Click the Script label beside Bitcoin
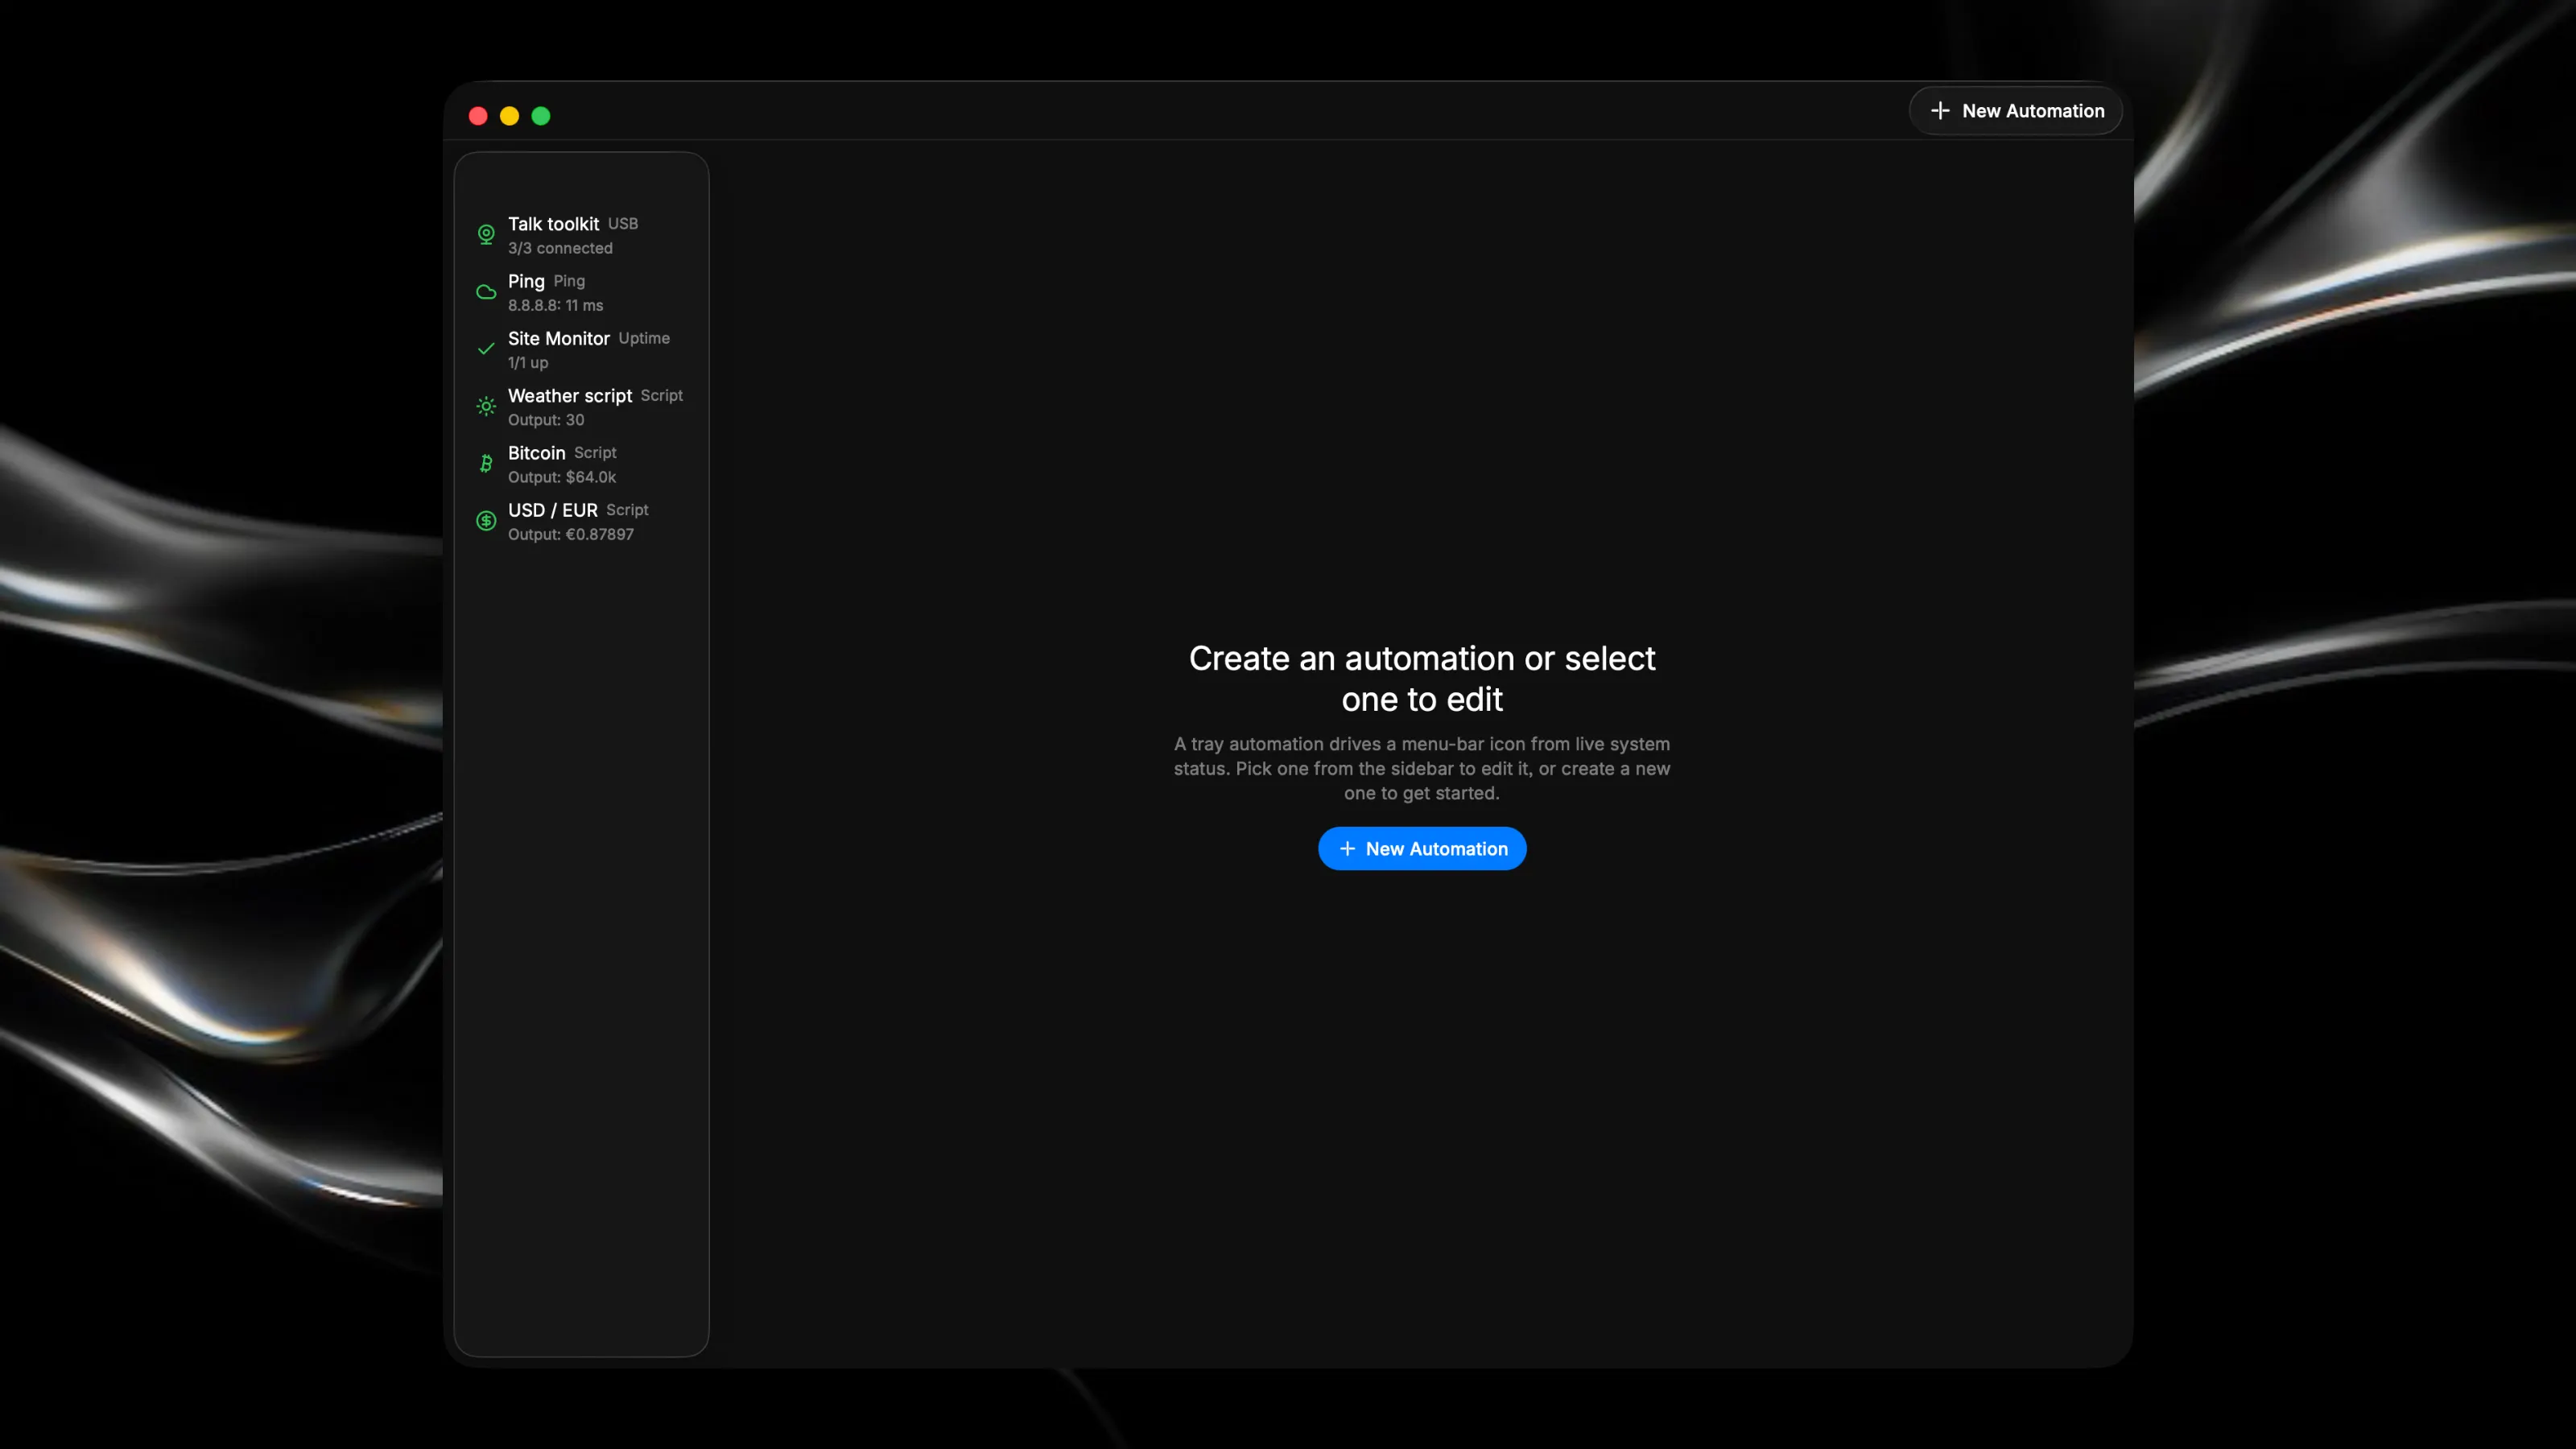The image size is (2576, 1449). (595, 452)
